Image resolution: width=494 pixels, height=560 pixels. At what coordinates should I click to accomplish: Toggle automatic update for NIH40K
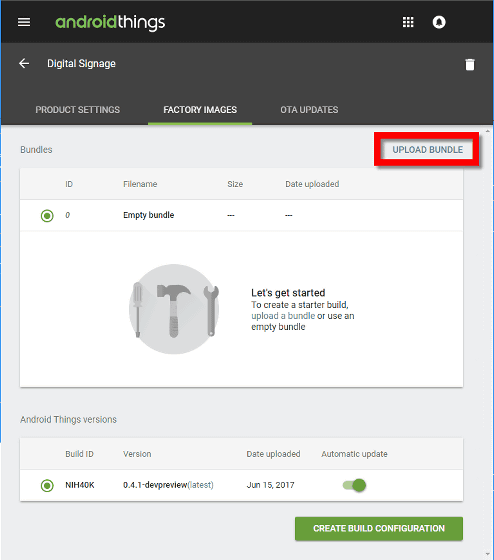[354, 485]
